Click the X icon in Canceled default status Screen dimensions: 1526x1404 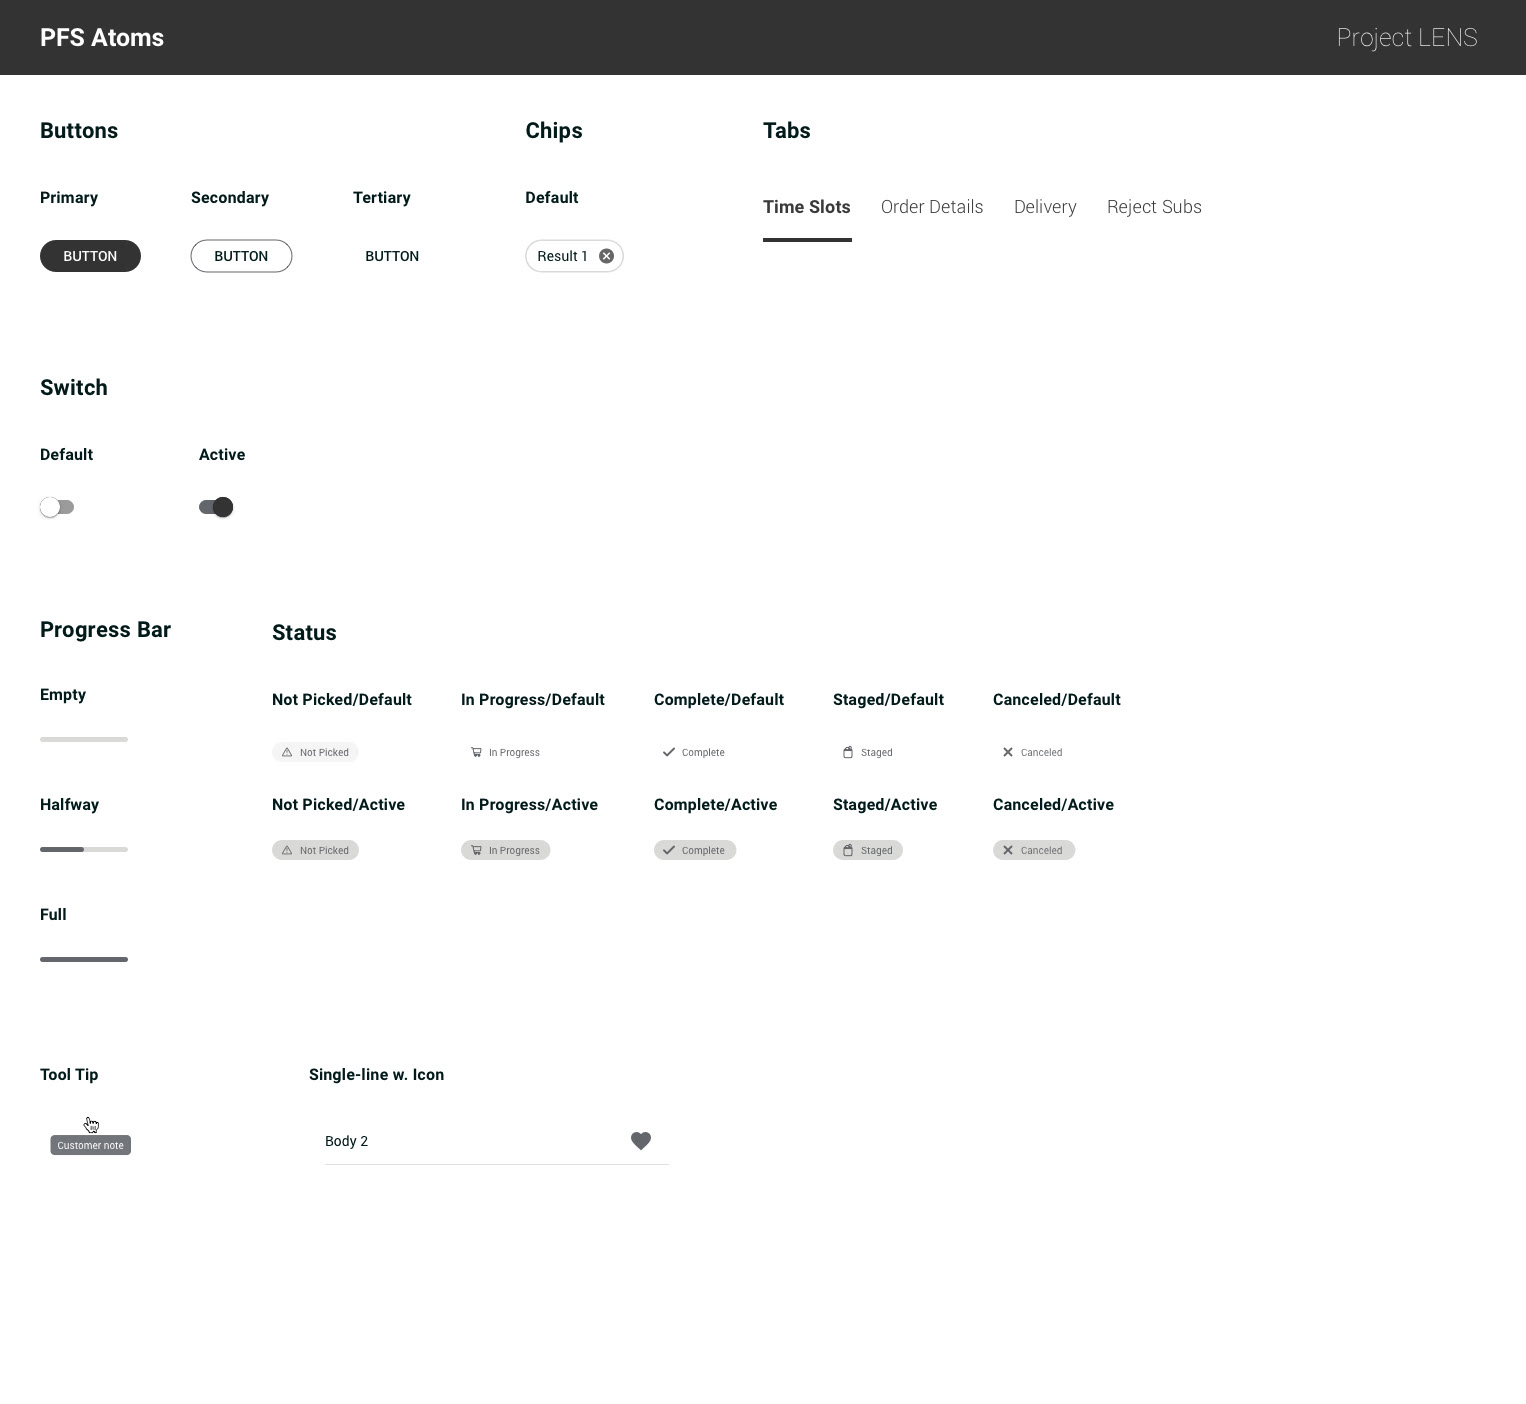[1008, 752]
